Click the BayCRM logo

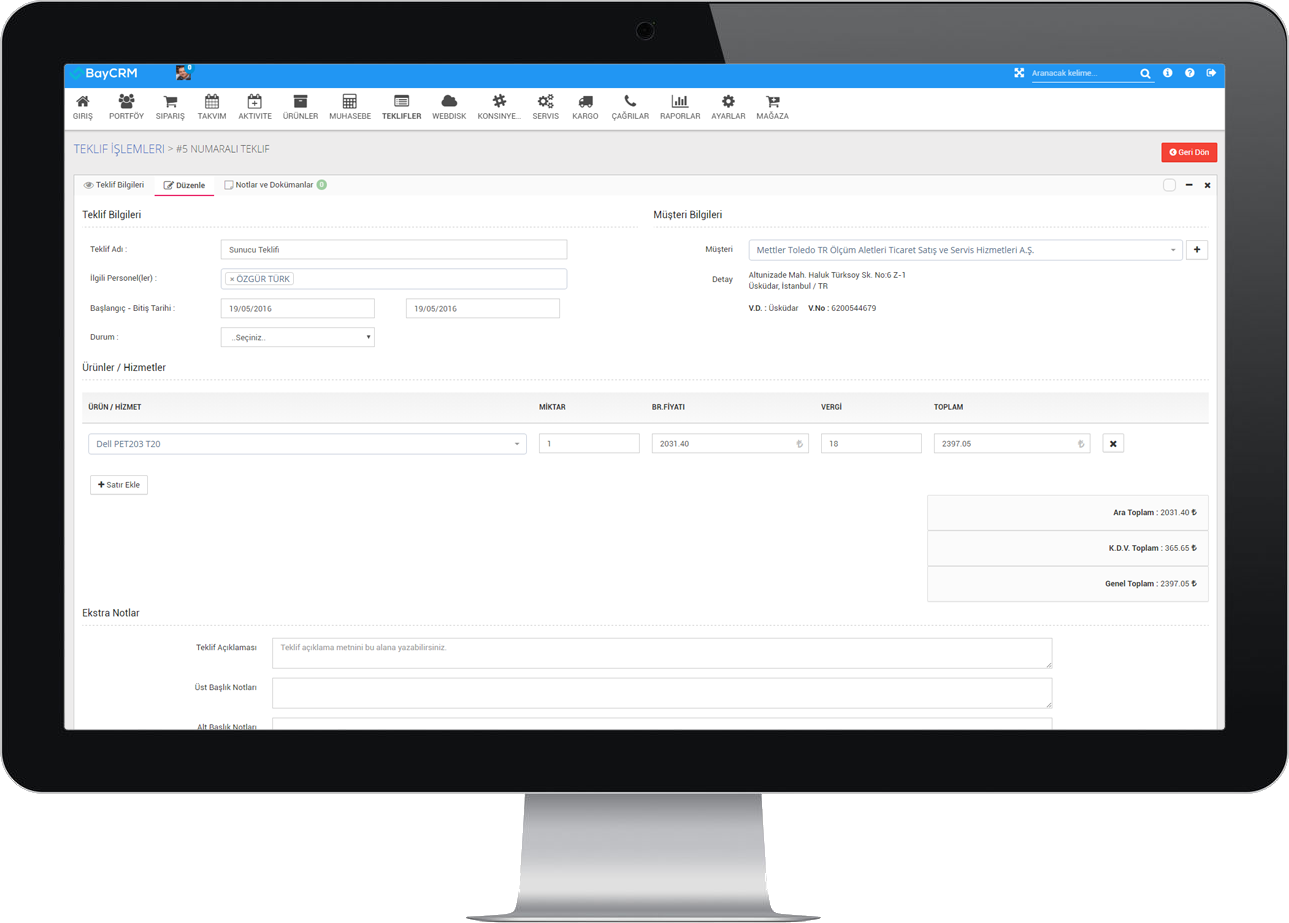tap(105, 73)
